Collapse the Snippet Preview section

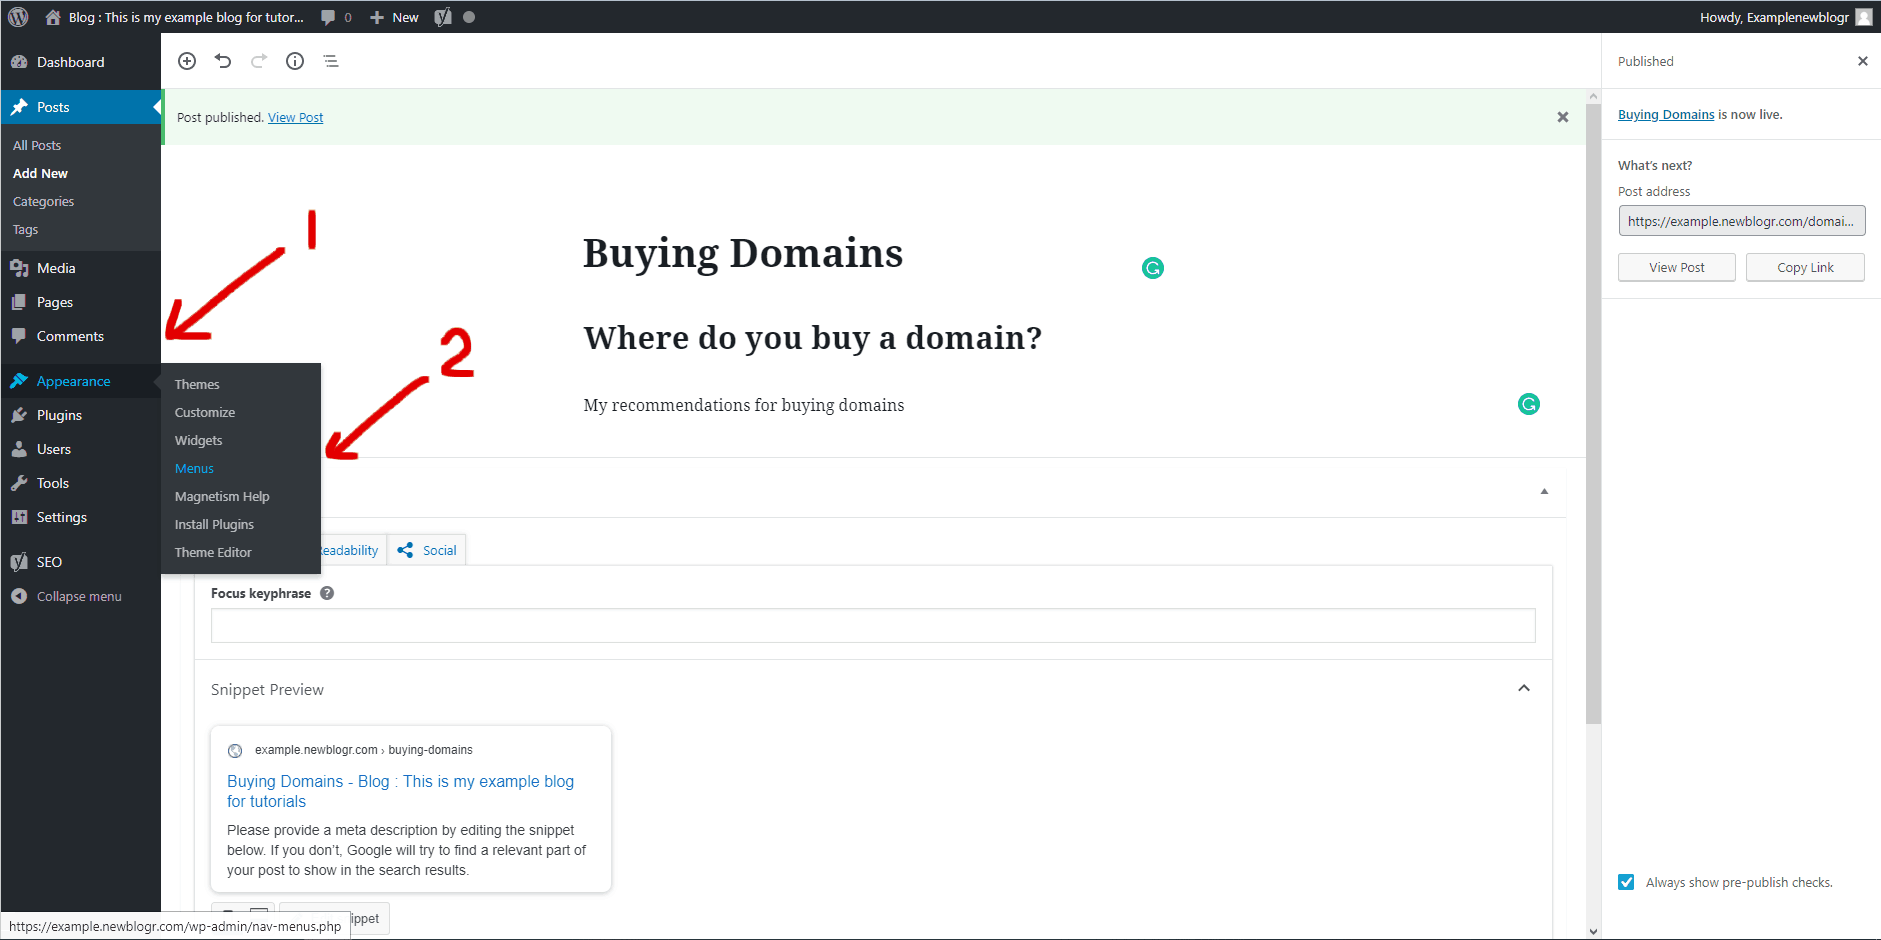point(1524,688)
